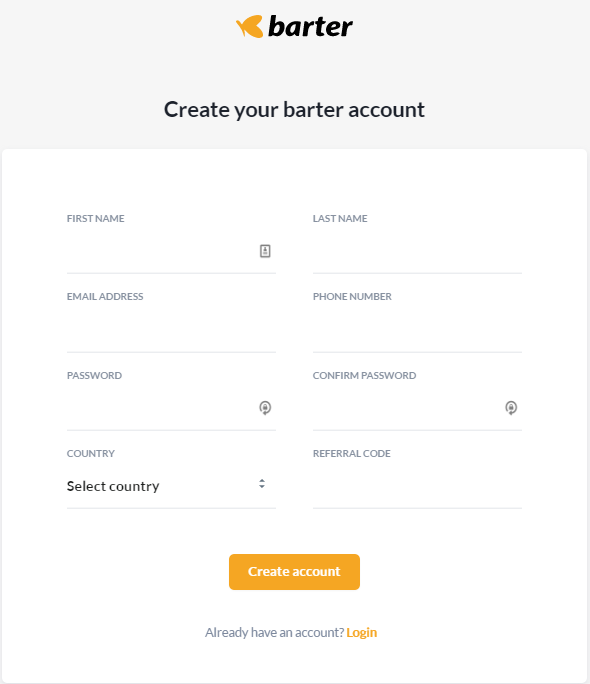The height and width of the screenshot is (684, 590).
Task: Click the REFERRAL CODE field label
Action: [x=351, y=454]
